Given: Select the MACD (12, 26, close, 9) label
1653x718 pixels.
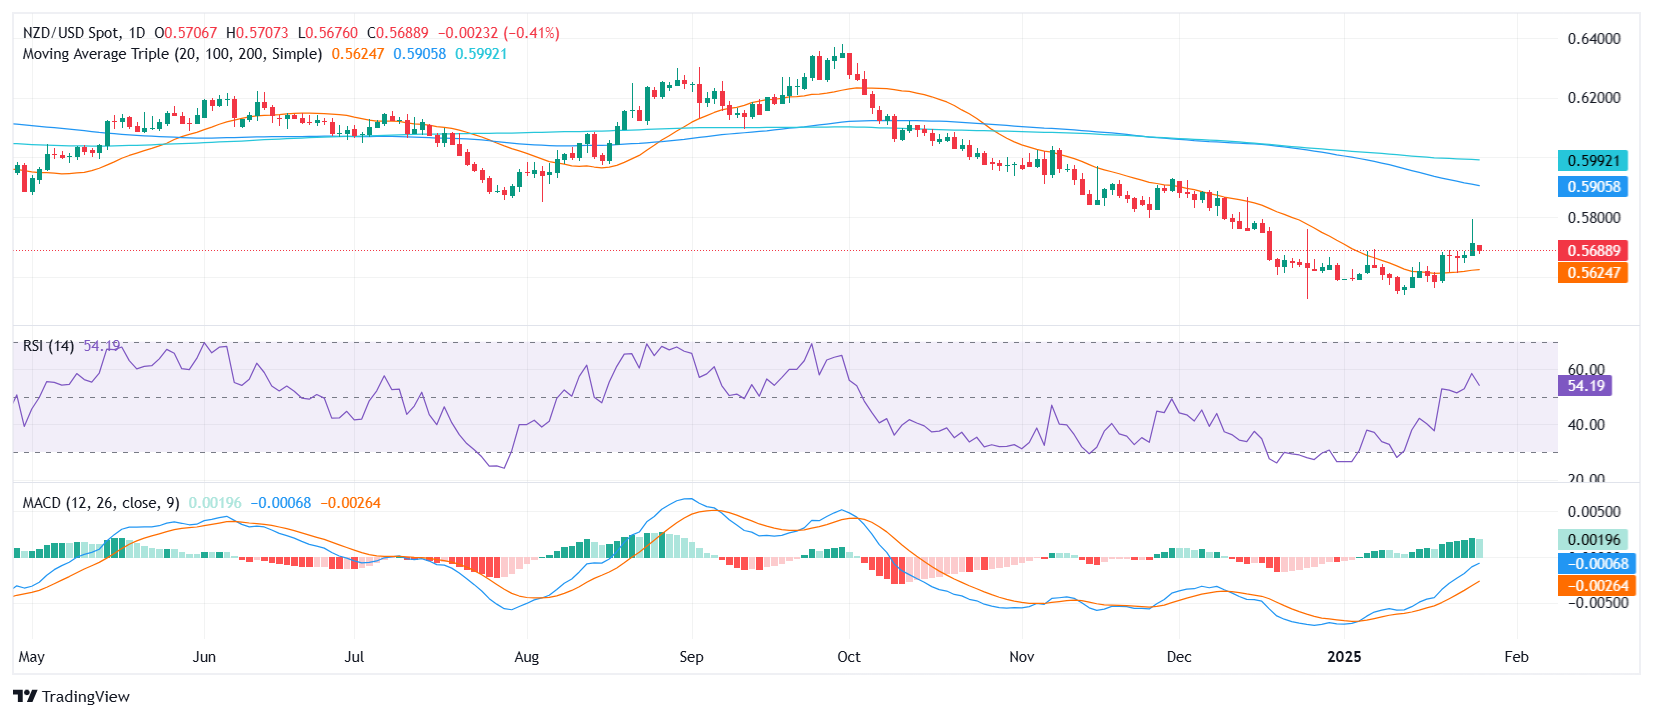Looking at the screenshot, I should pos(101,503).
